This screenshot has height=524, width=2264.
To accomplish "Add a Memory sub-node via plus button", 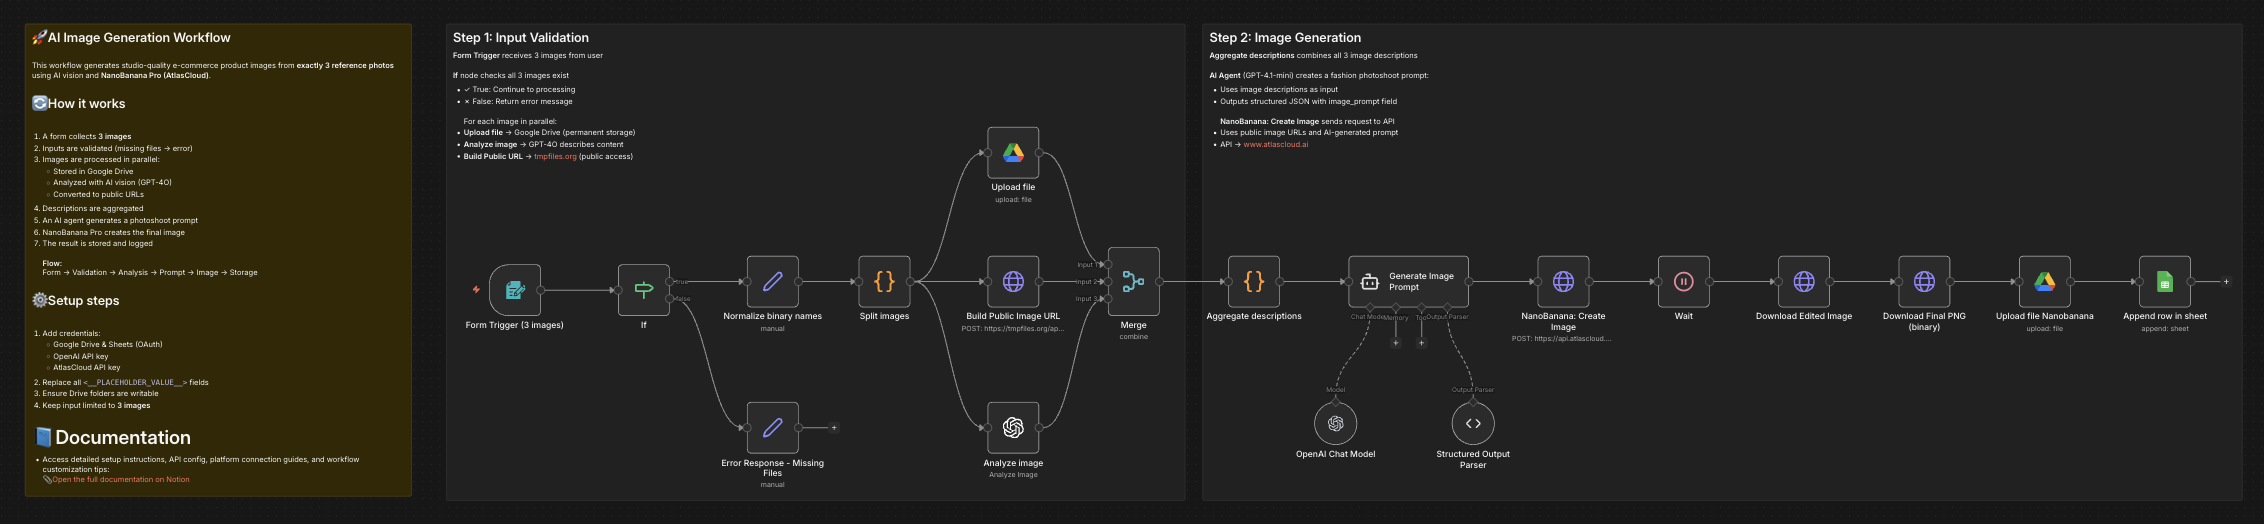I will pos(1396,343).
